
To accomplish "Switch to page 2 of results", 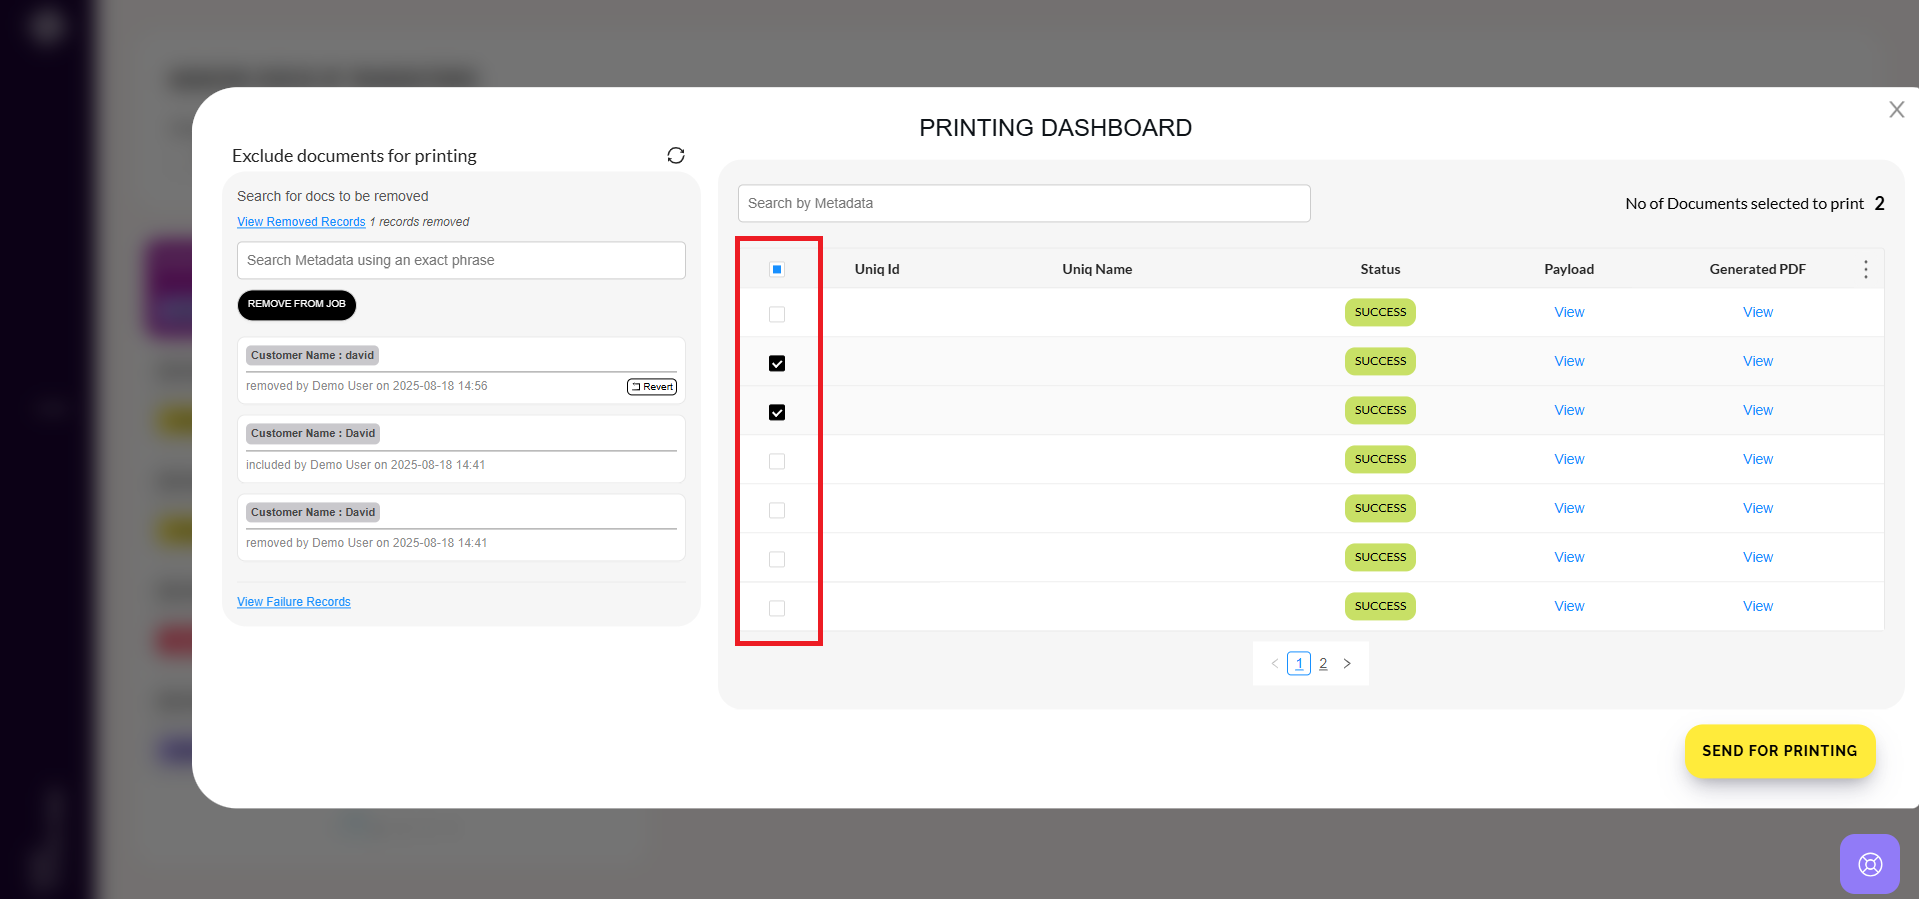I will click(1323, 663).
